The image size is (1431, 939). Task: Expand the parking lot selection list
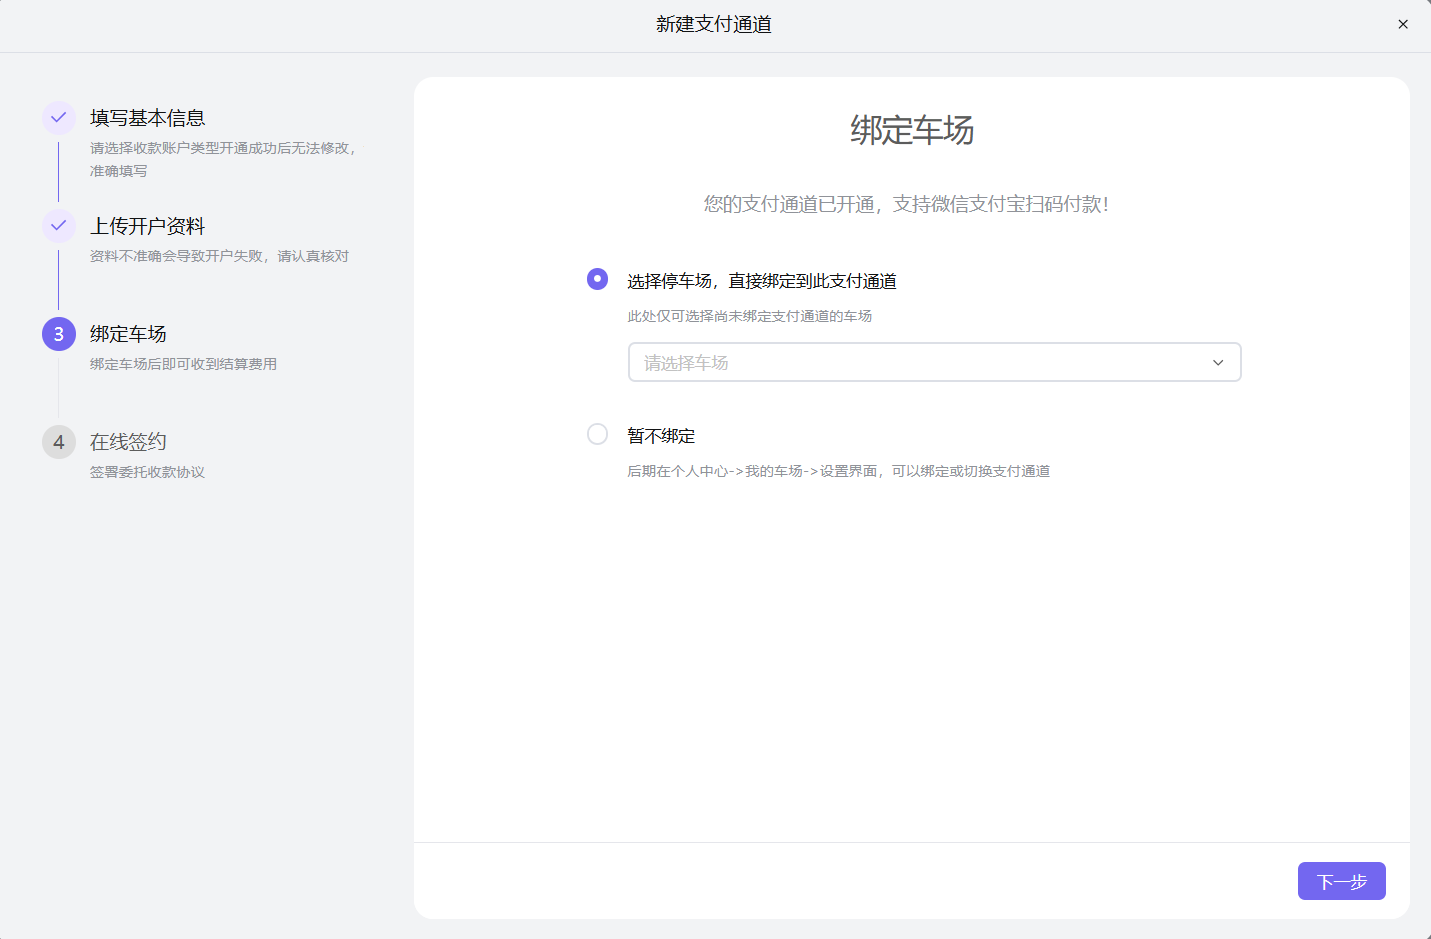pyautogui.click(x=934, y=362)
